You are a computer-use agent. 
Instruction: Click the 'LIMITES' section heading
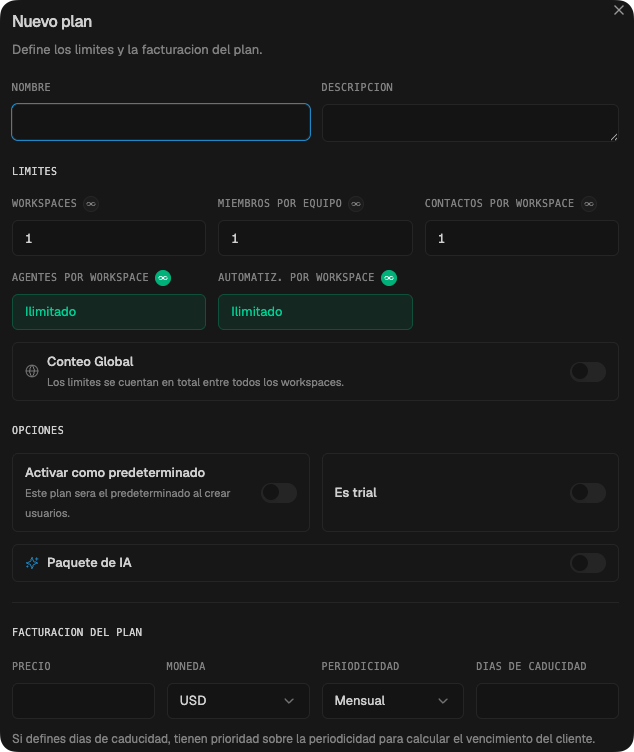[35, 171]
